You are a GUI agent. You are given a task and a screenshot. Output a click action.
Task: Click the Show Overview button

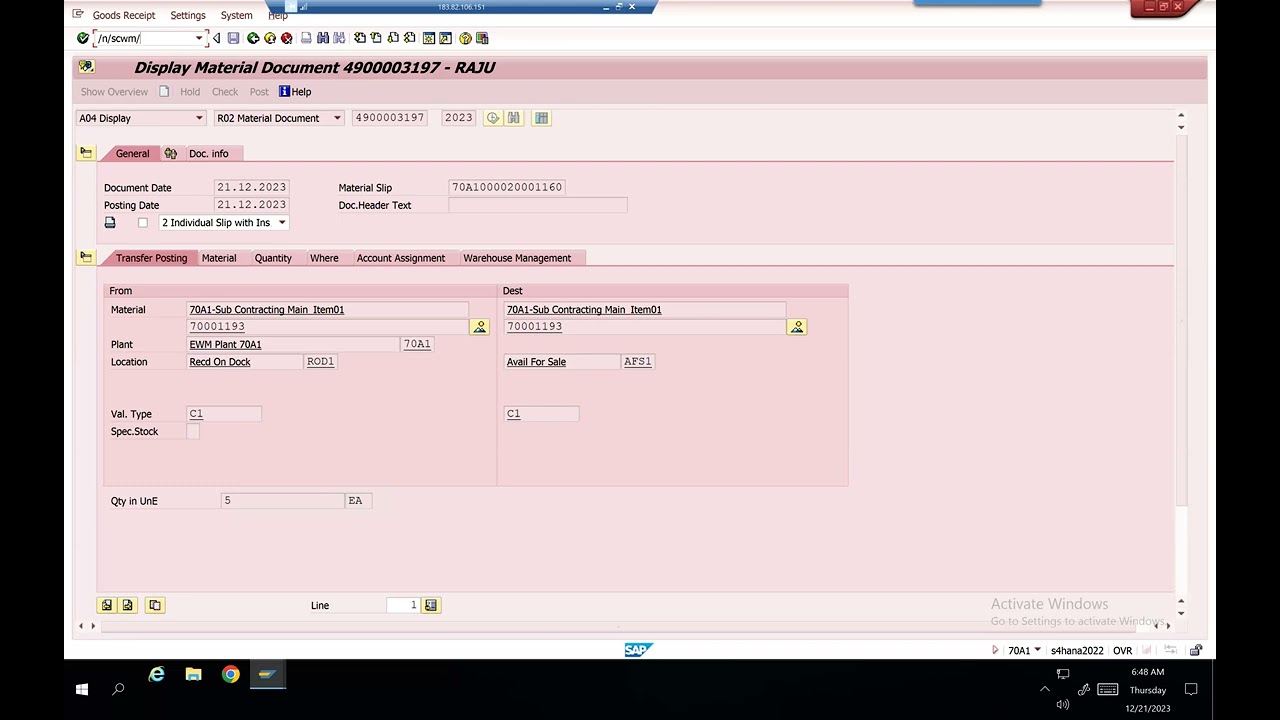pyautogui.click(x=114, y=92)
